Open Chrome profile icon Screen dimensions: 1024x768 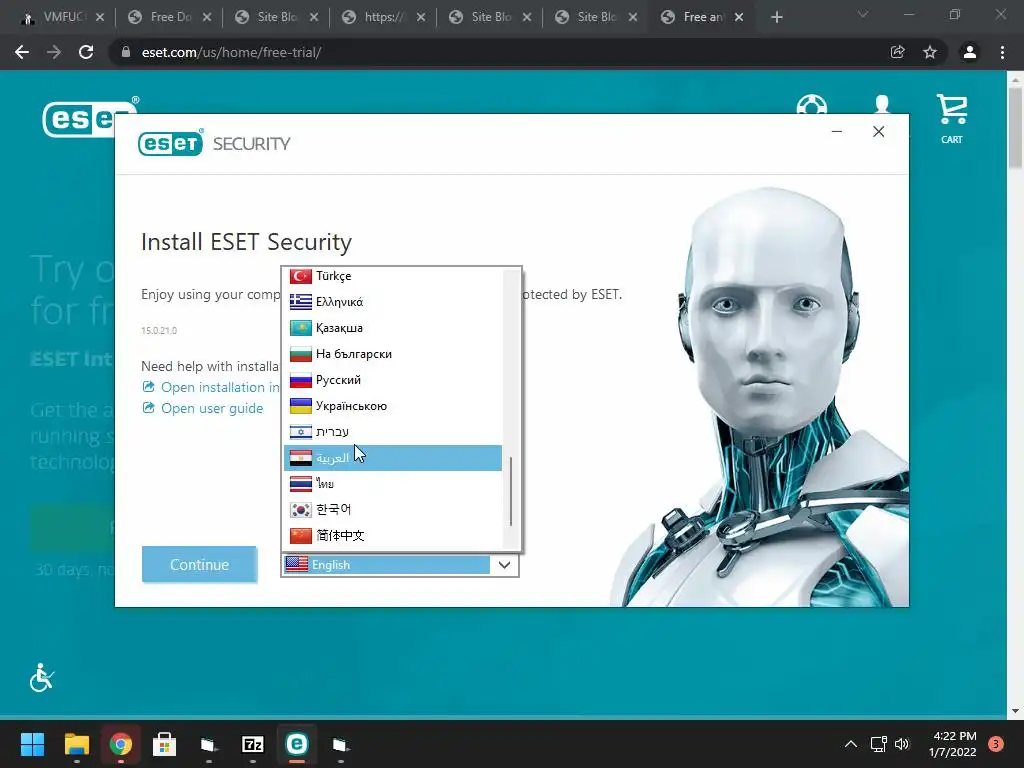(970, 52)
